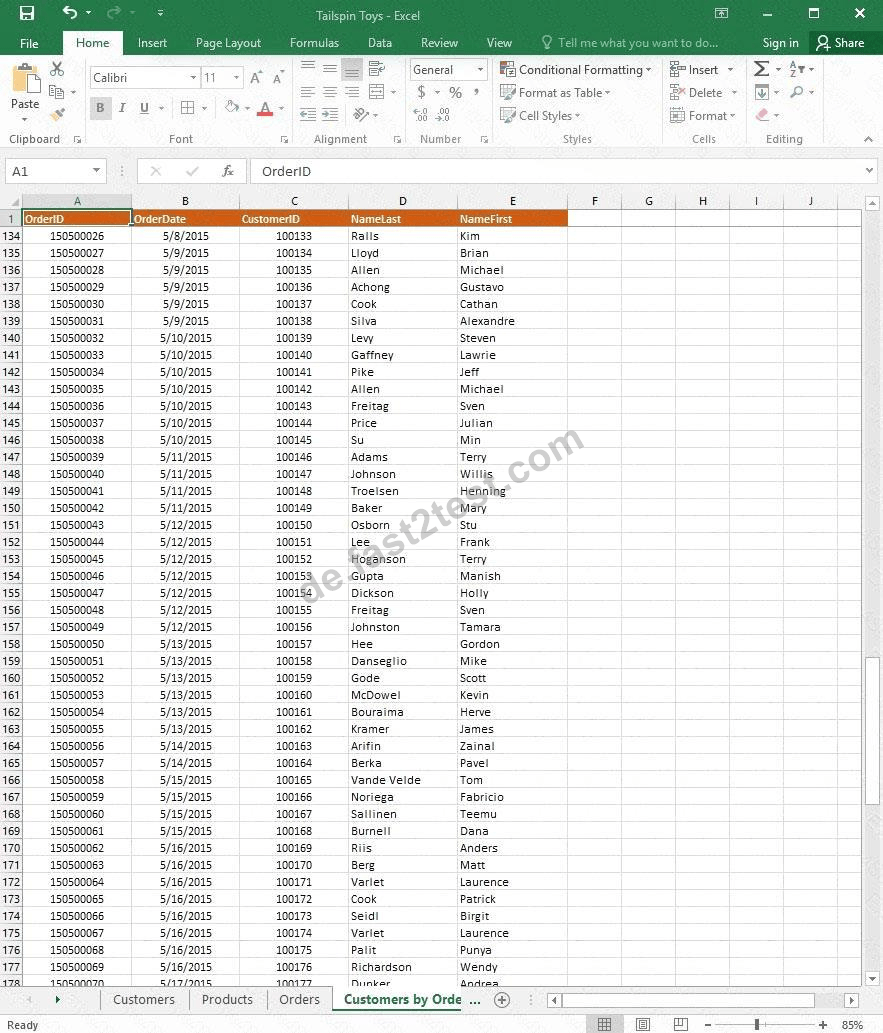
Task: Click the AutoSum sigma icon
Action: point(761,69)
